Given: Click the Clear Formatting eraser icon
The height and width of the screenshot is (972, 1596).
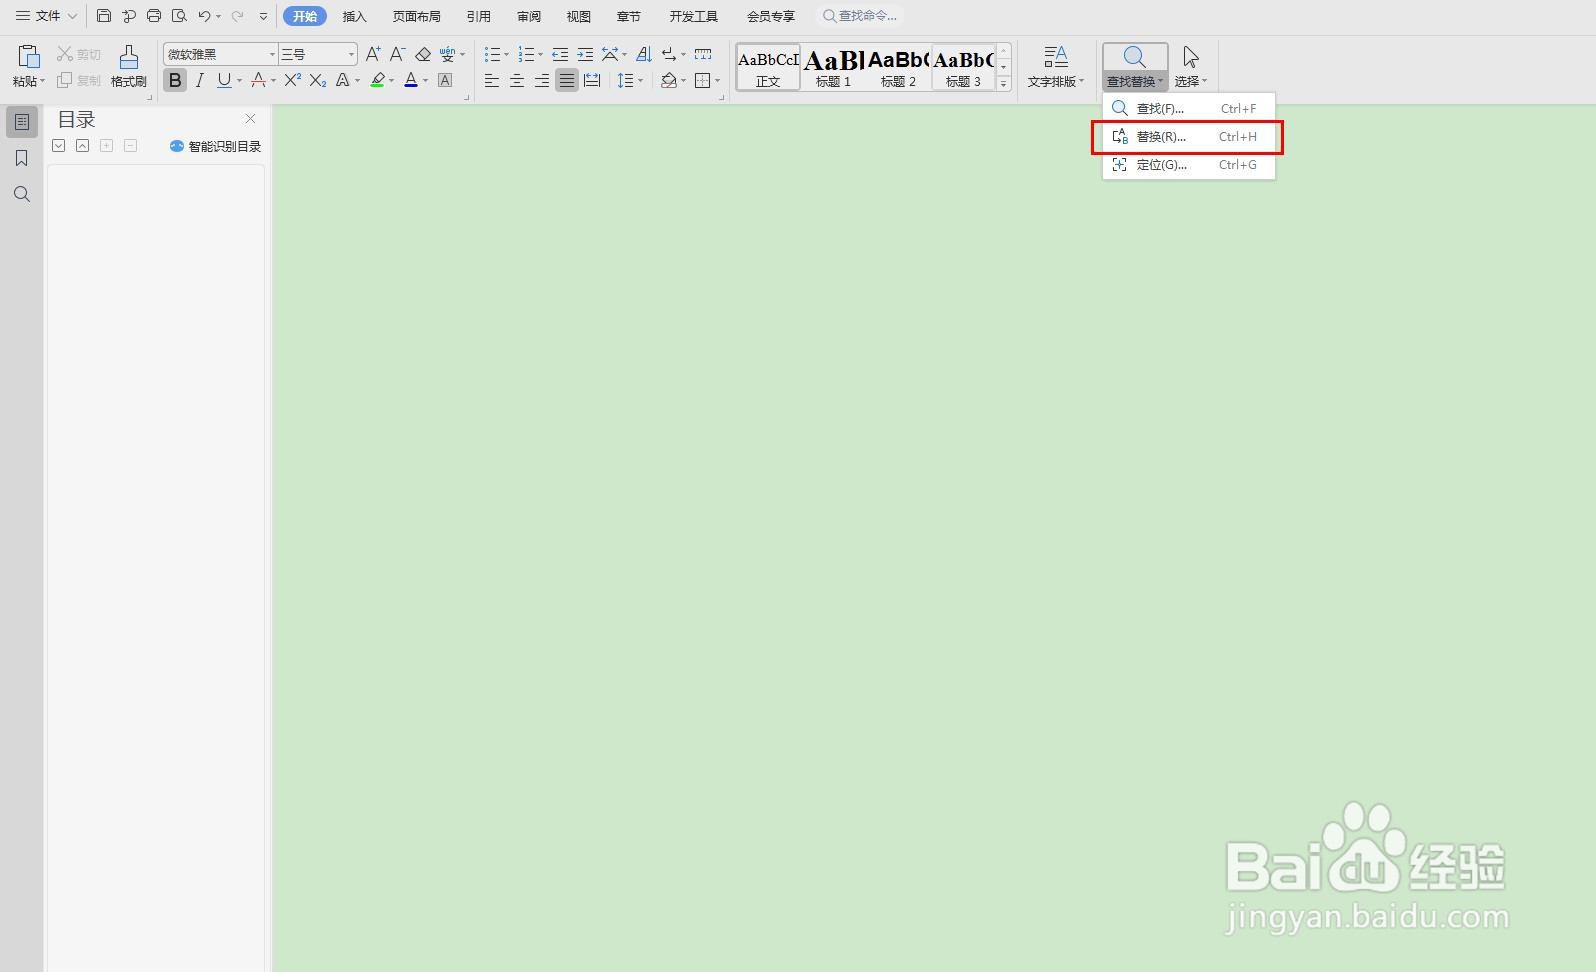Looking at the screenshot, I should 422,54.
